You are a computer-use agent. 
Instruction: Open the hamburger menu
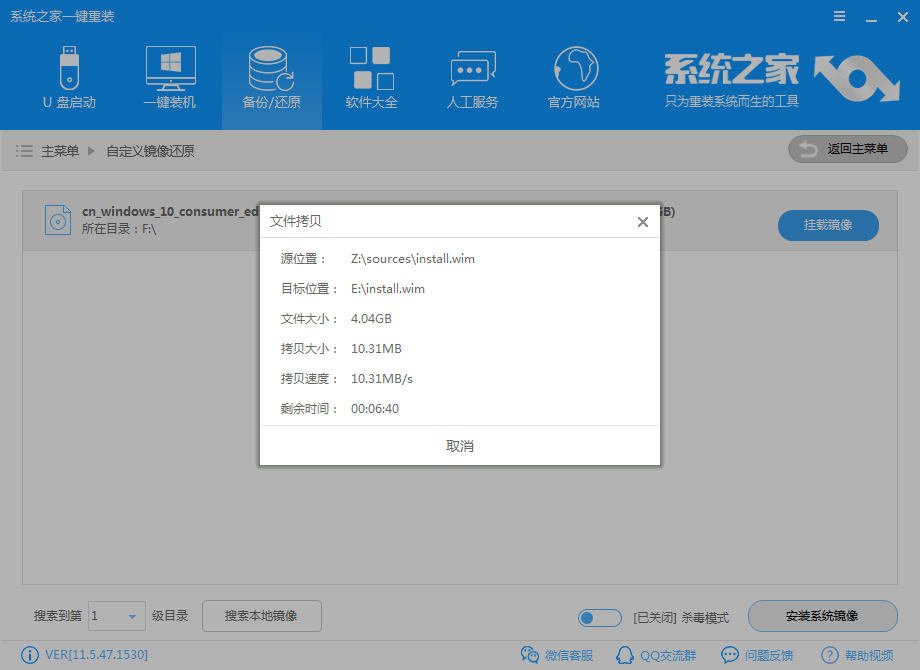pyautogui.click(x=838, y=16)
